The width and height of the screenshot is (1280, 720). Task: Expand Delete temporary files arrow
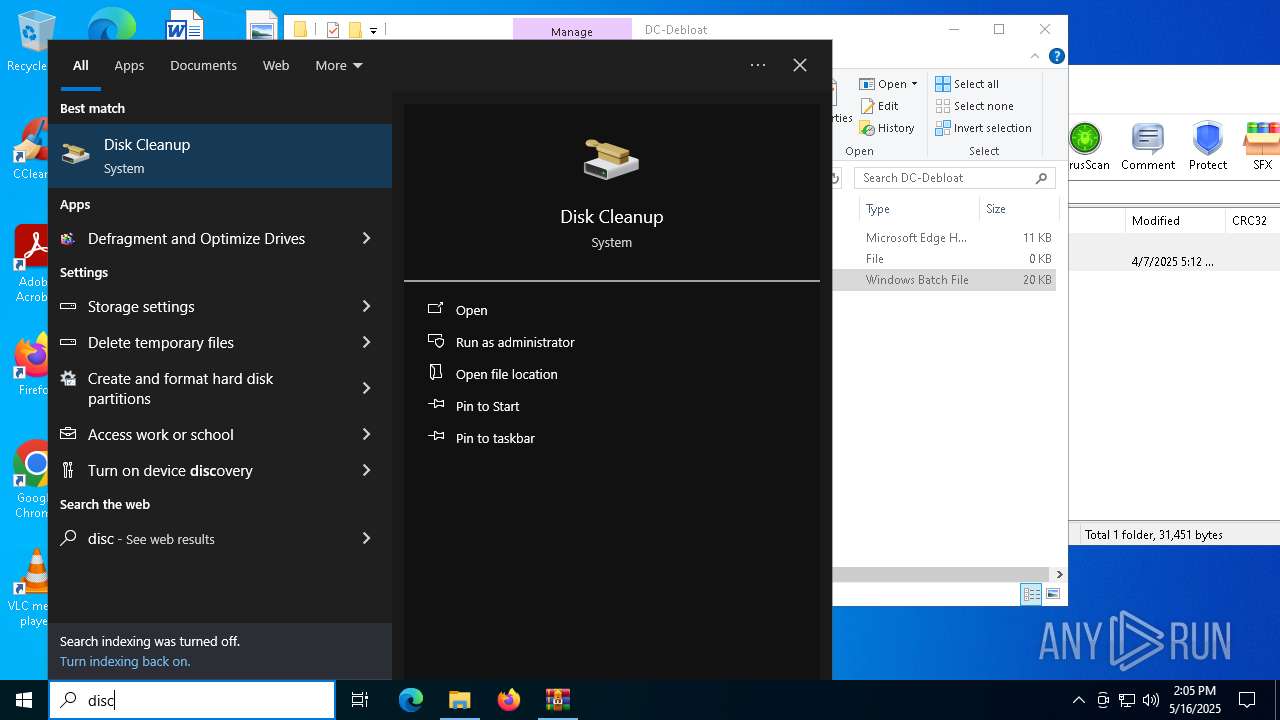[x=366, y=342]
